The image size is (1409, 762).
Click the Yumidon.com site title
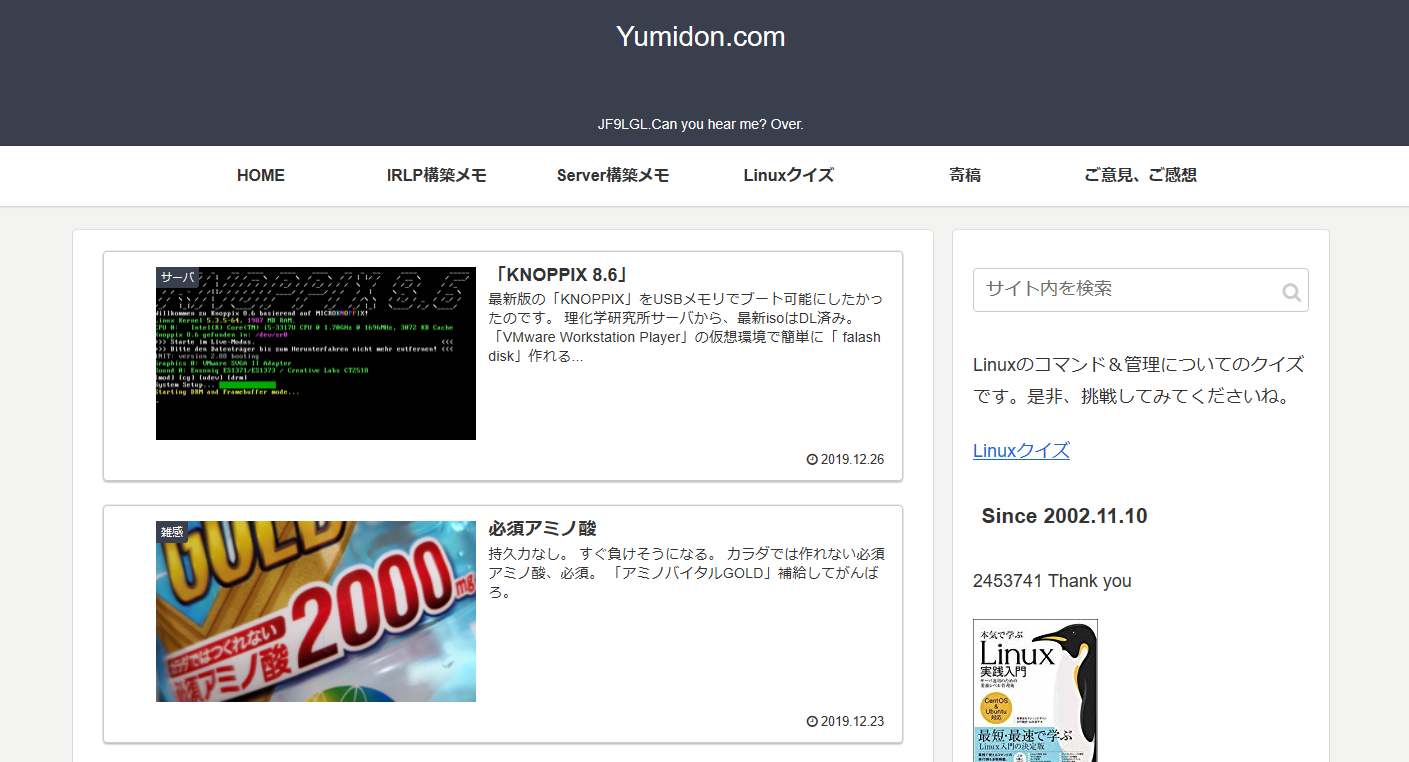(x=700, y=36)
